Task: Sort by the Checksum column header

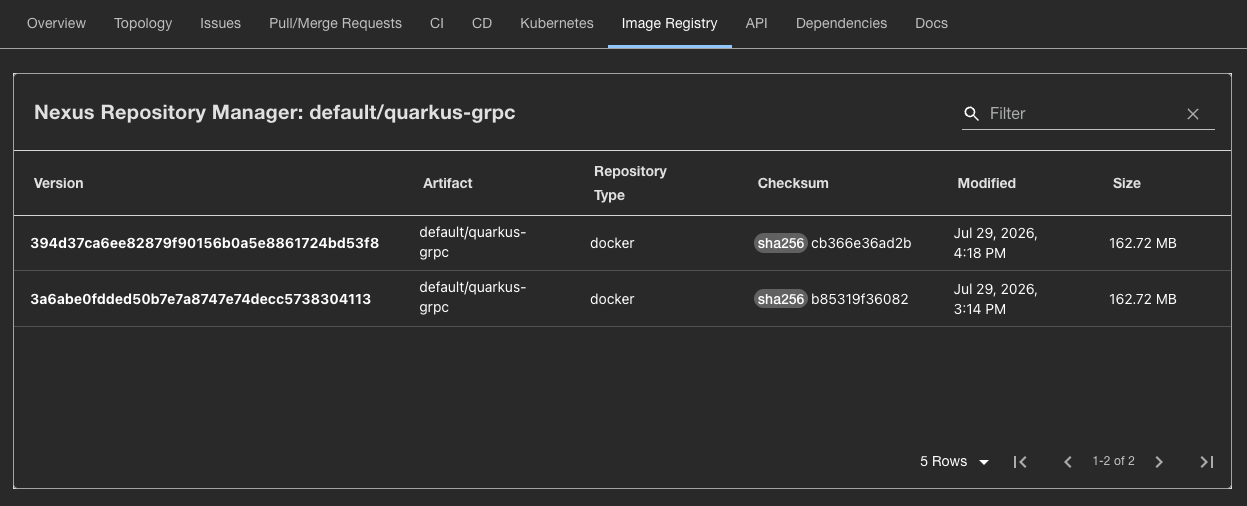Action: coord(793,184)
